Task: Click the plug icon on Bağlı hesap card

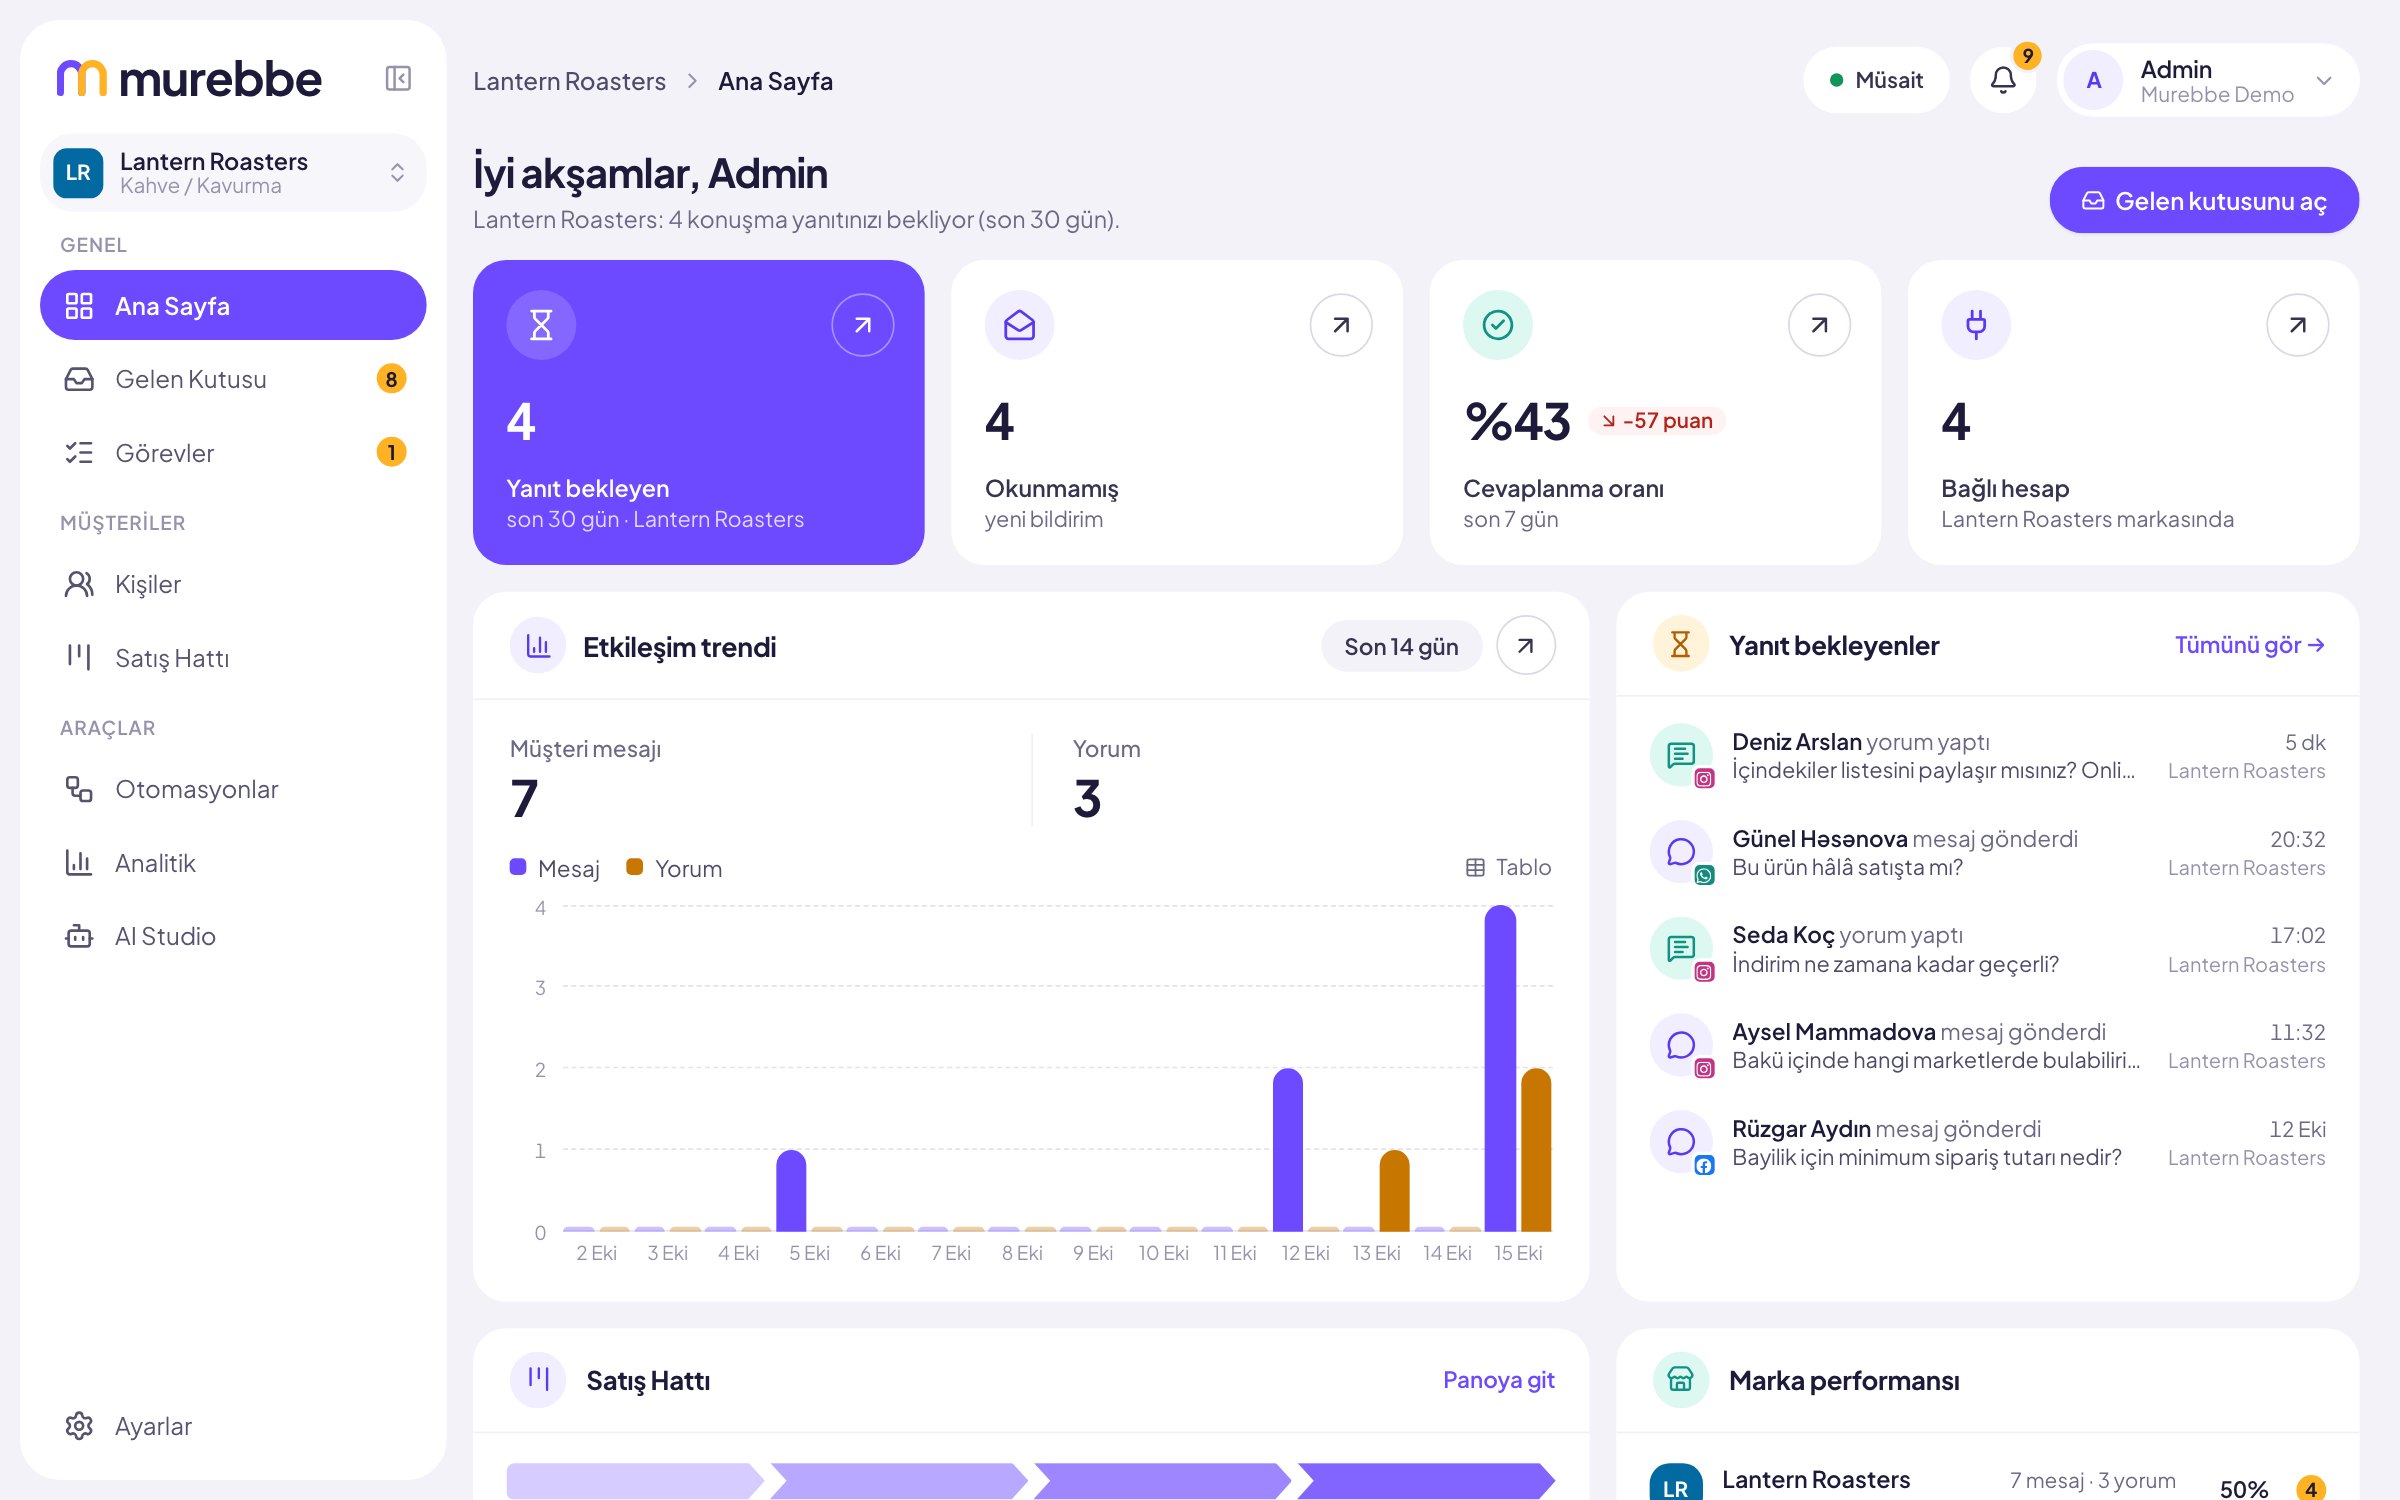Action: coord(1975,325)
